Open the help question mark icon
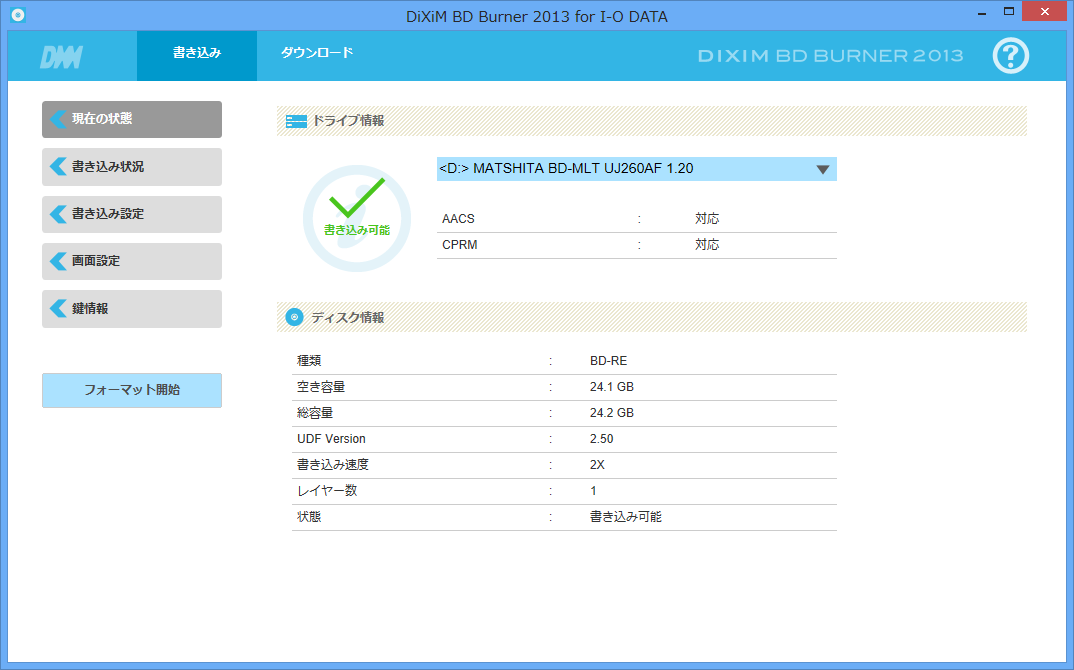1074x670 pixels. tap(1010, 55)
